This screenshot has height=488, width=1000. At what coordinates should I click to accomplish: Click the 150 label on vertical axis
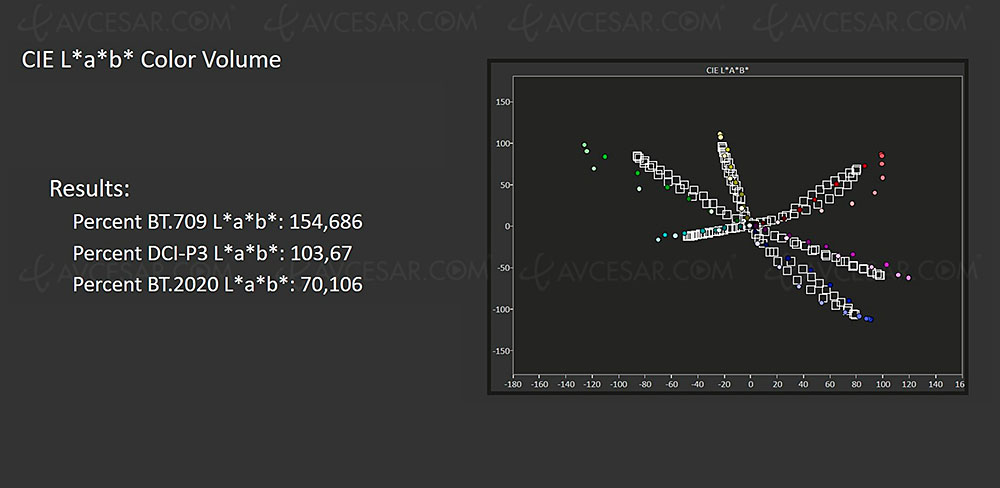[x=503, y=102]
